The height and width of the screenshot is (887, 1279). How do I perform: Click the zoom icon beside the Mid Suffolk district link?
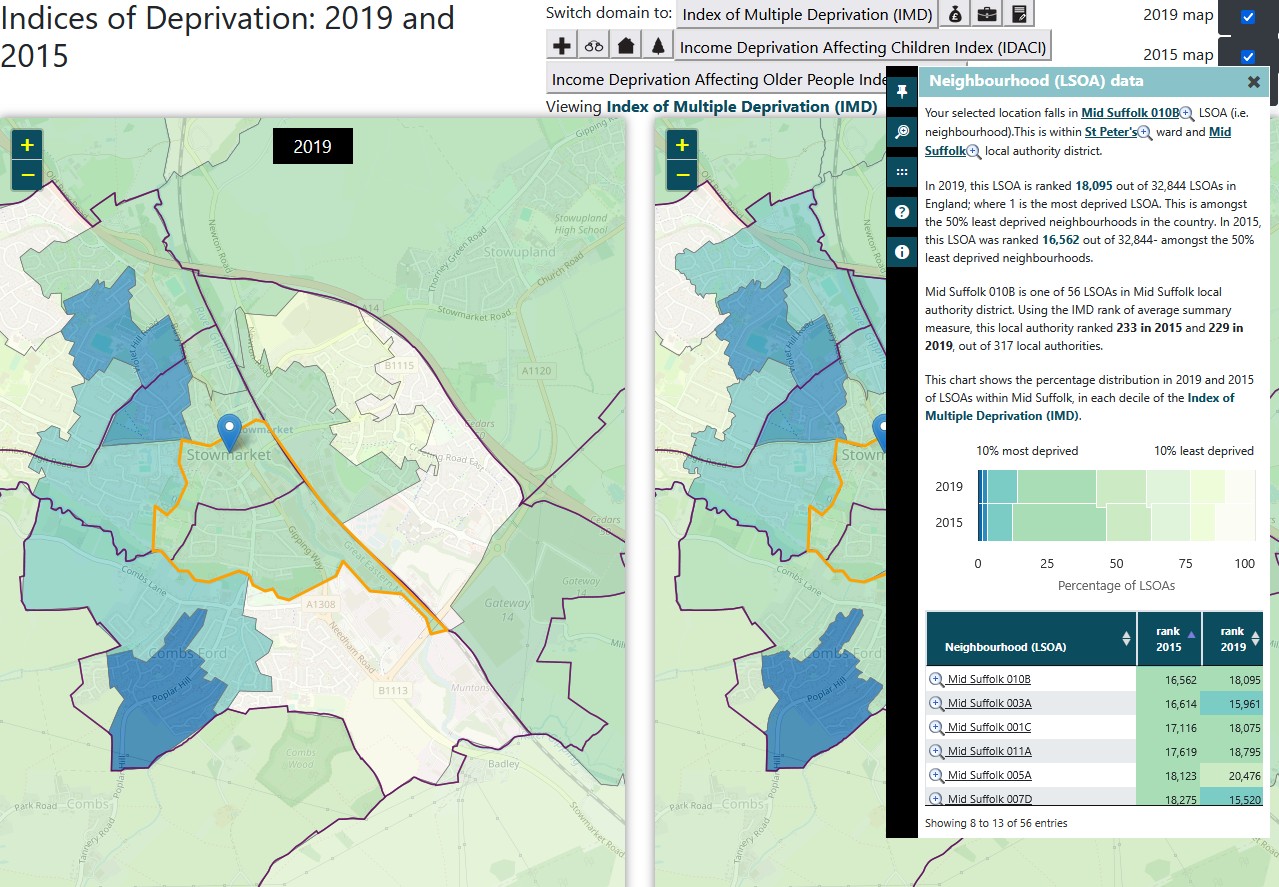(x=974, y=151)
